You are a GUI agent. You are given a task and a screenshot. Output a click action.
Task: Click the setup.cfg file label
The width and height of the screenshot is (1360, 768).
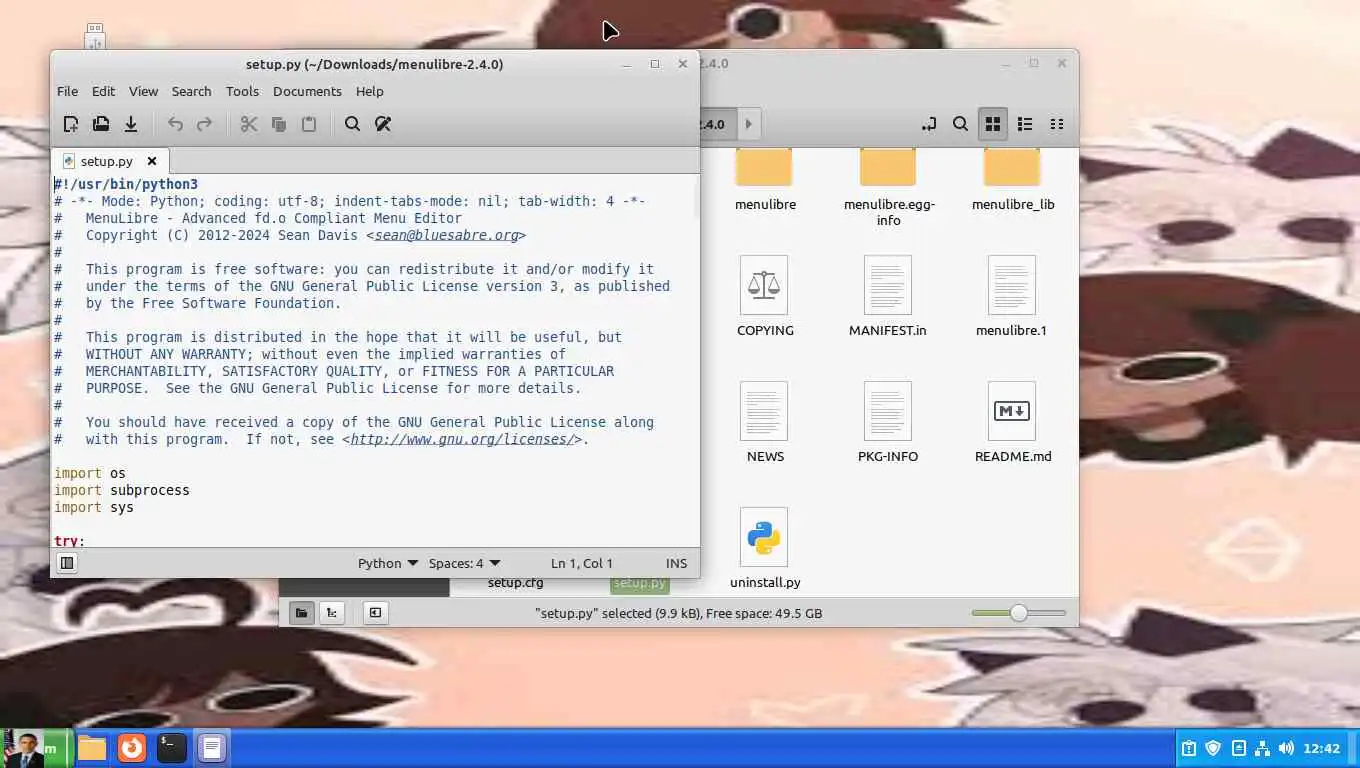516,582
